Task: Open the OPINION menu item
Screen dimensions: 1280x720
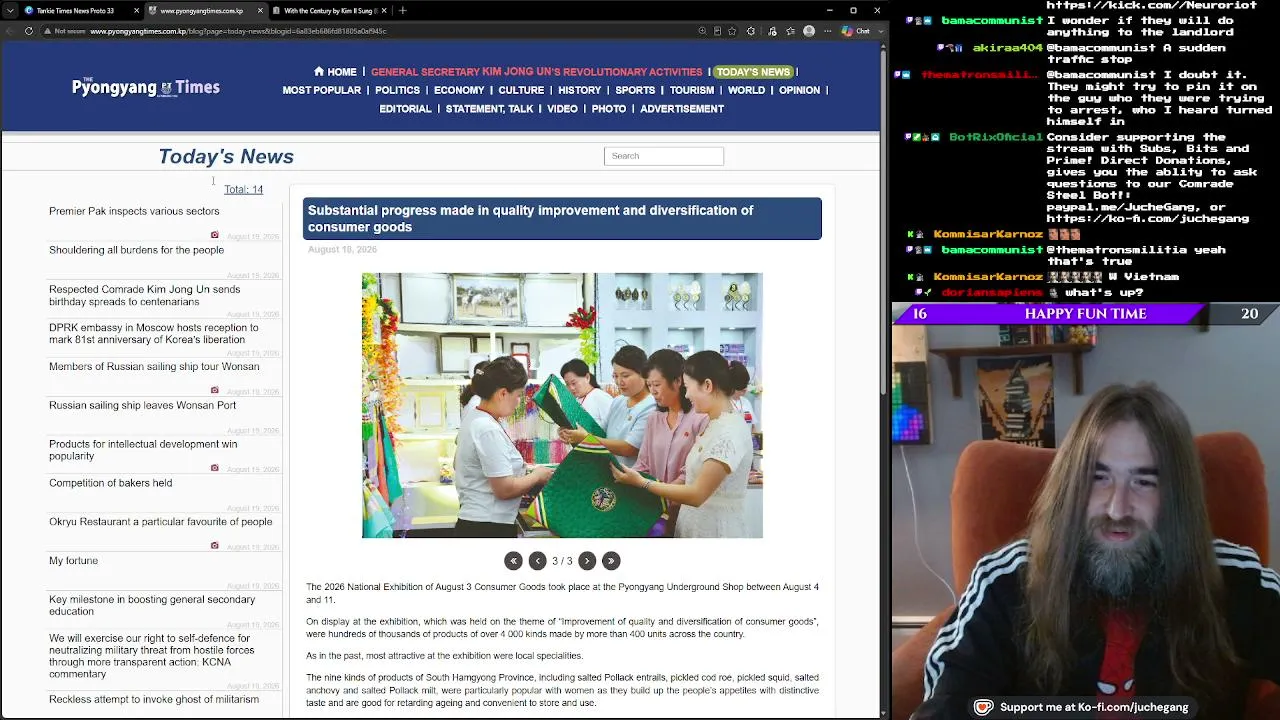Action: 799,90
